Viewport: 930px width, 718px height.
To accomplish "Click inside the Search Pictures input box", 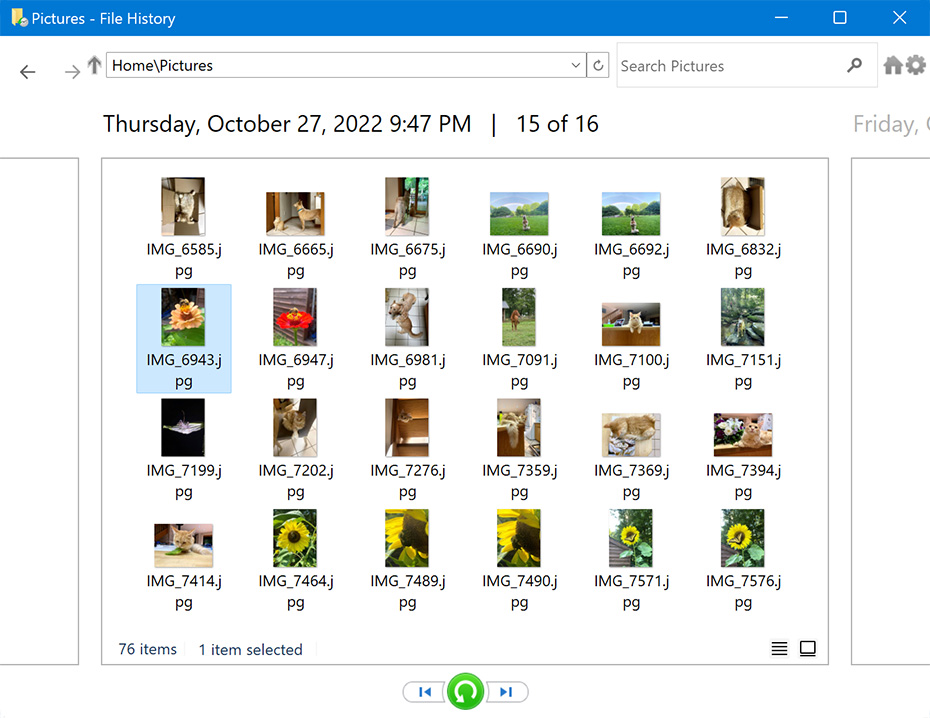I will pos(720,64).
